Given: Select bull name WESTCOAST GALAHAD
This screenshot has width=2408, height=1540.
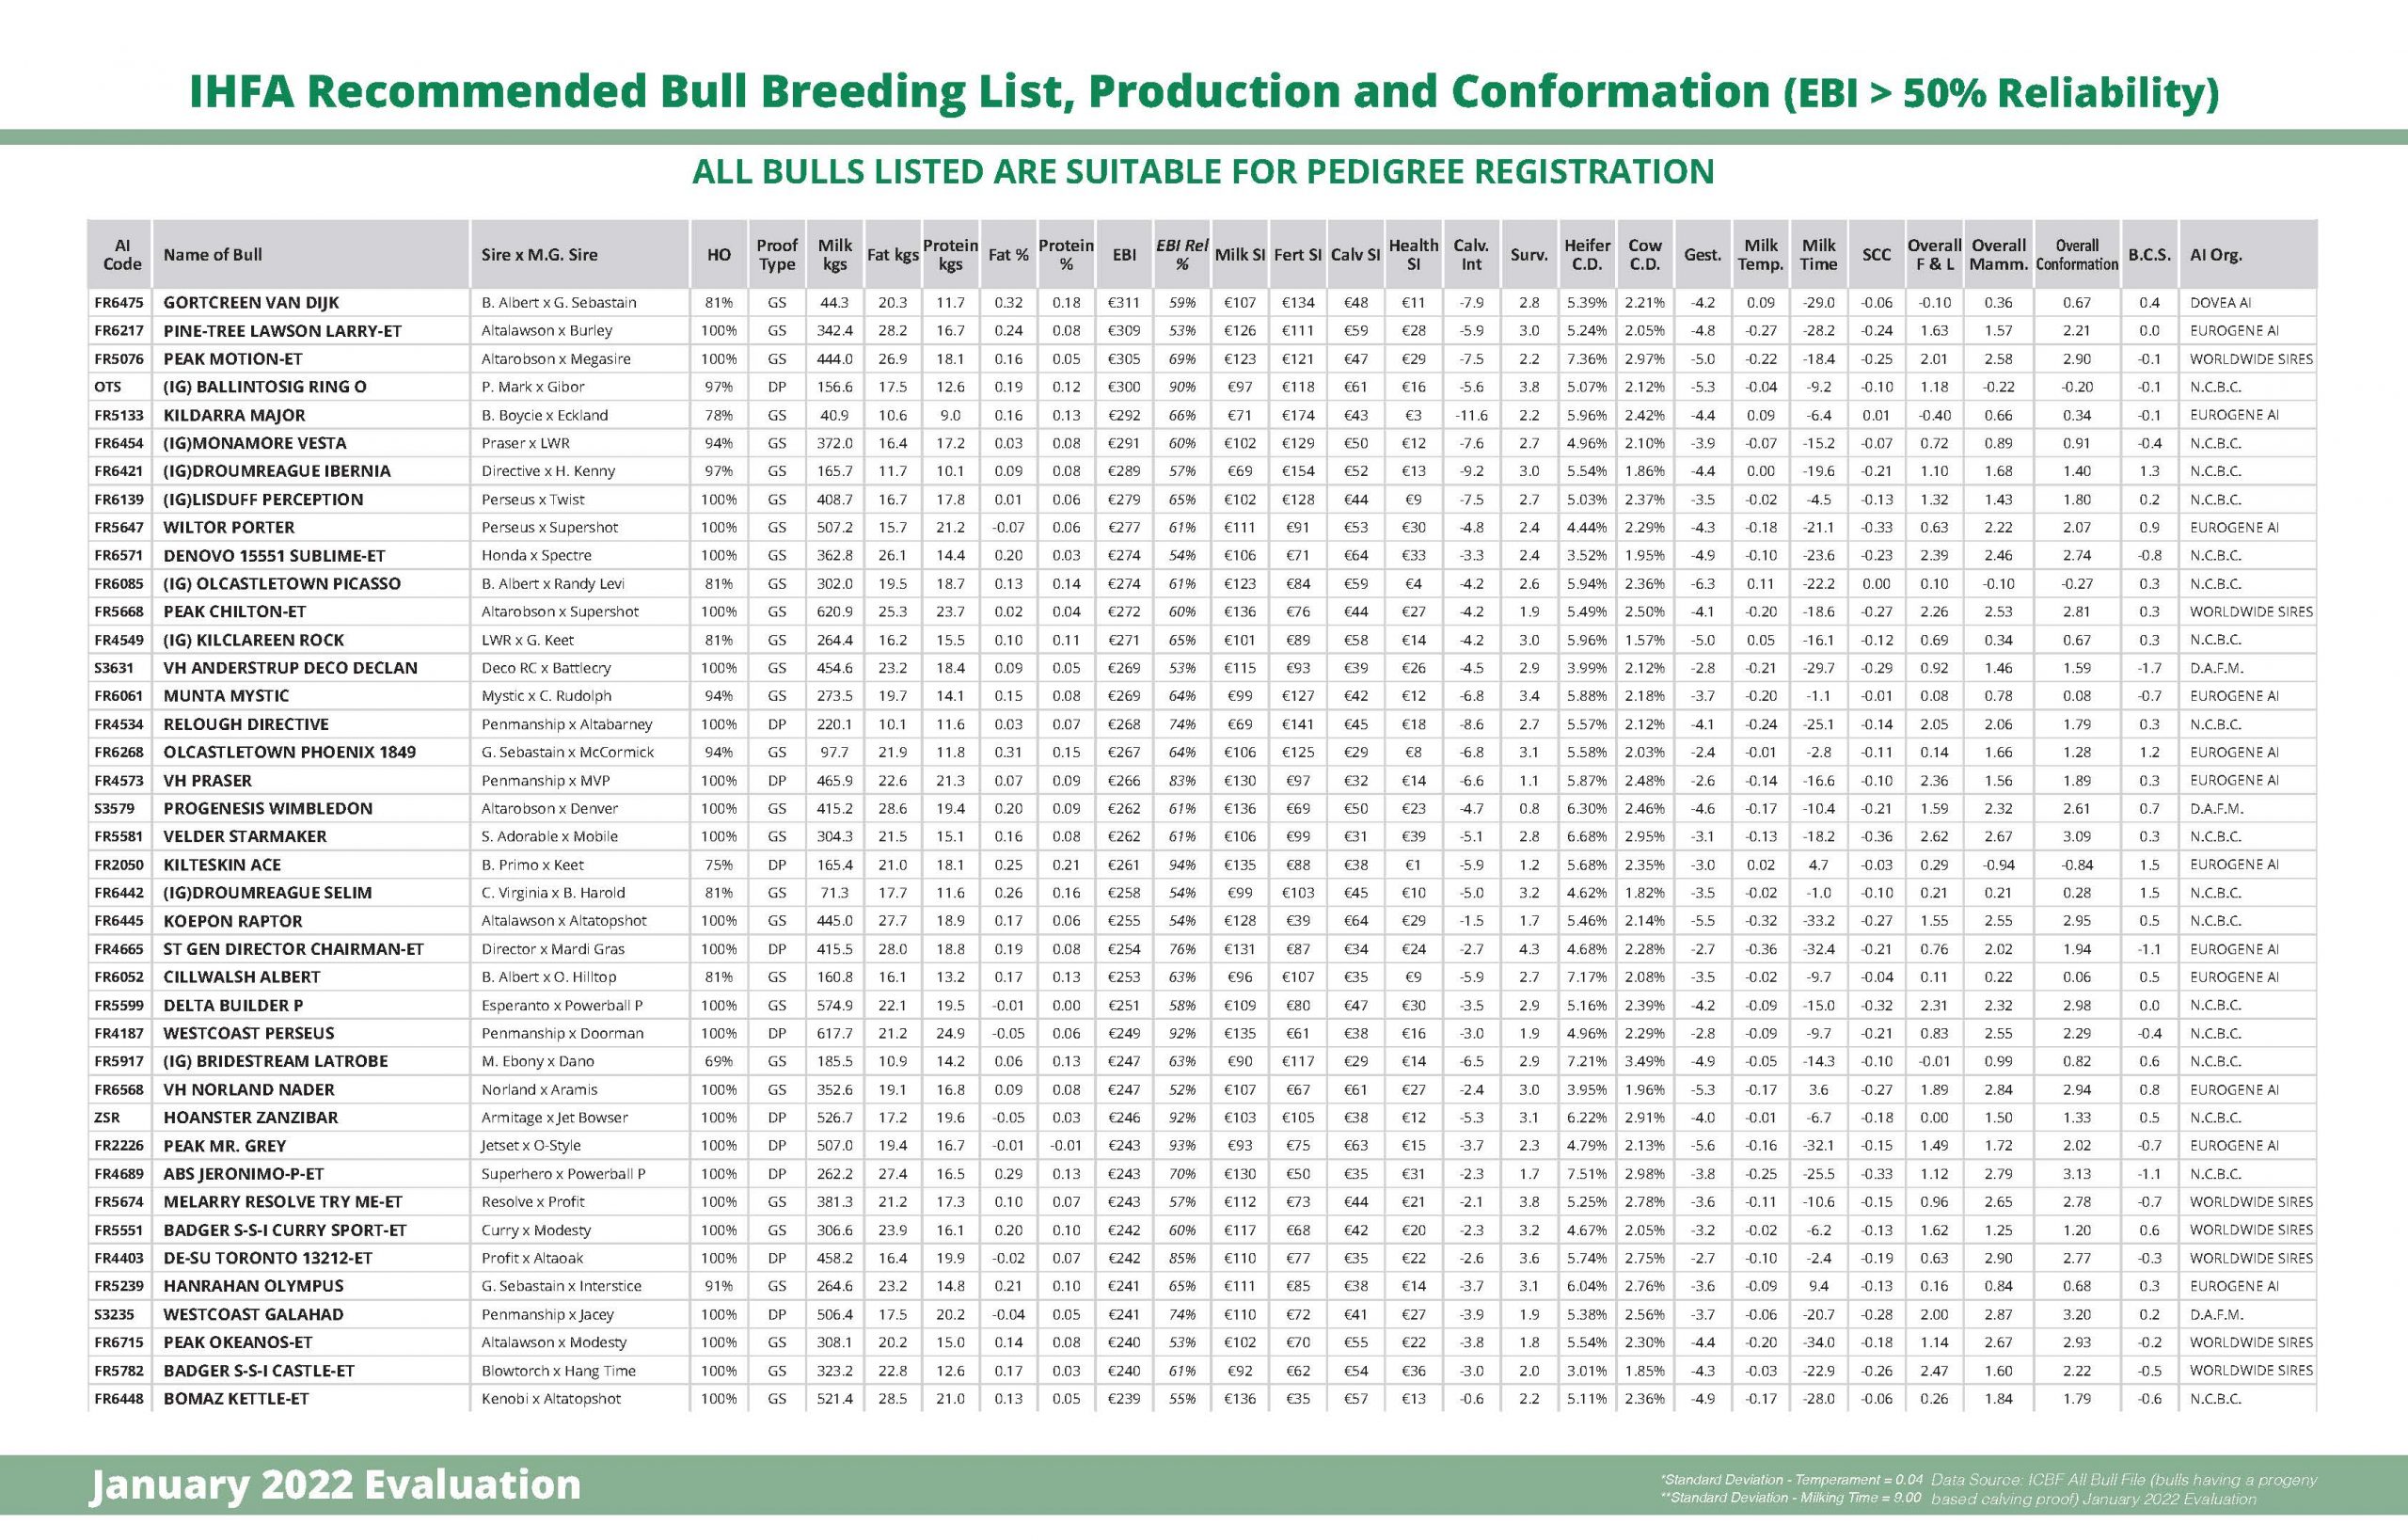Looking at the screenshot, I should tap(253, 1315).
